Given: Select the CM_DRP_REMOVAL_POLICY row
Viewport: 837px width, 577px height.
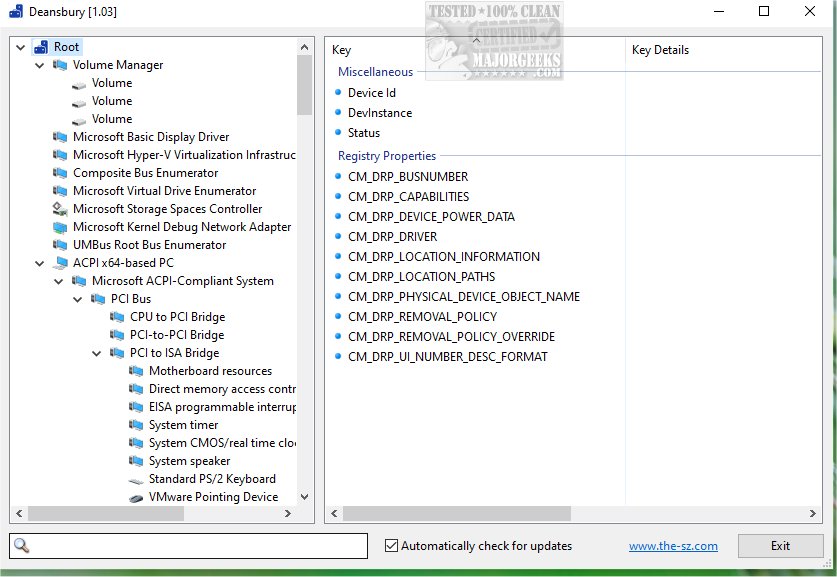Looking at the screenshot, I should 422,317.
